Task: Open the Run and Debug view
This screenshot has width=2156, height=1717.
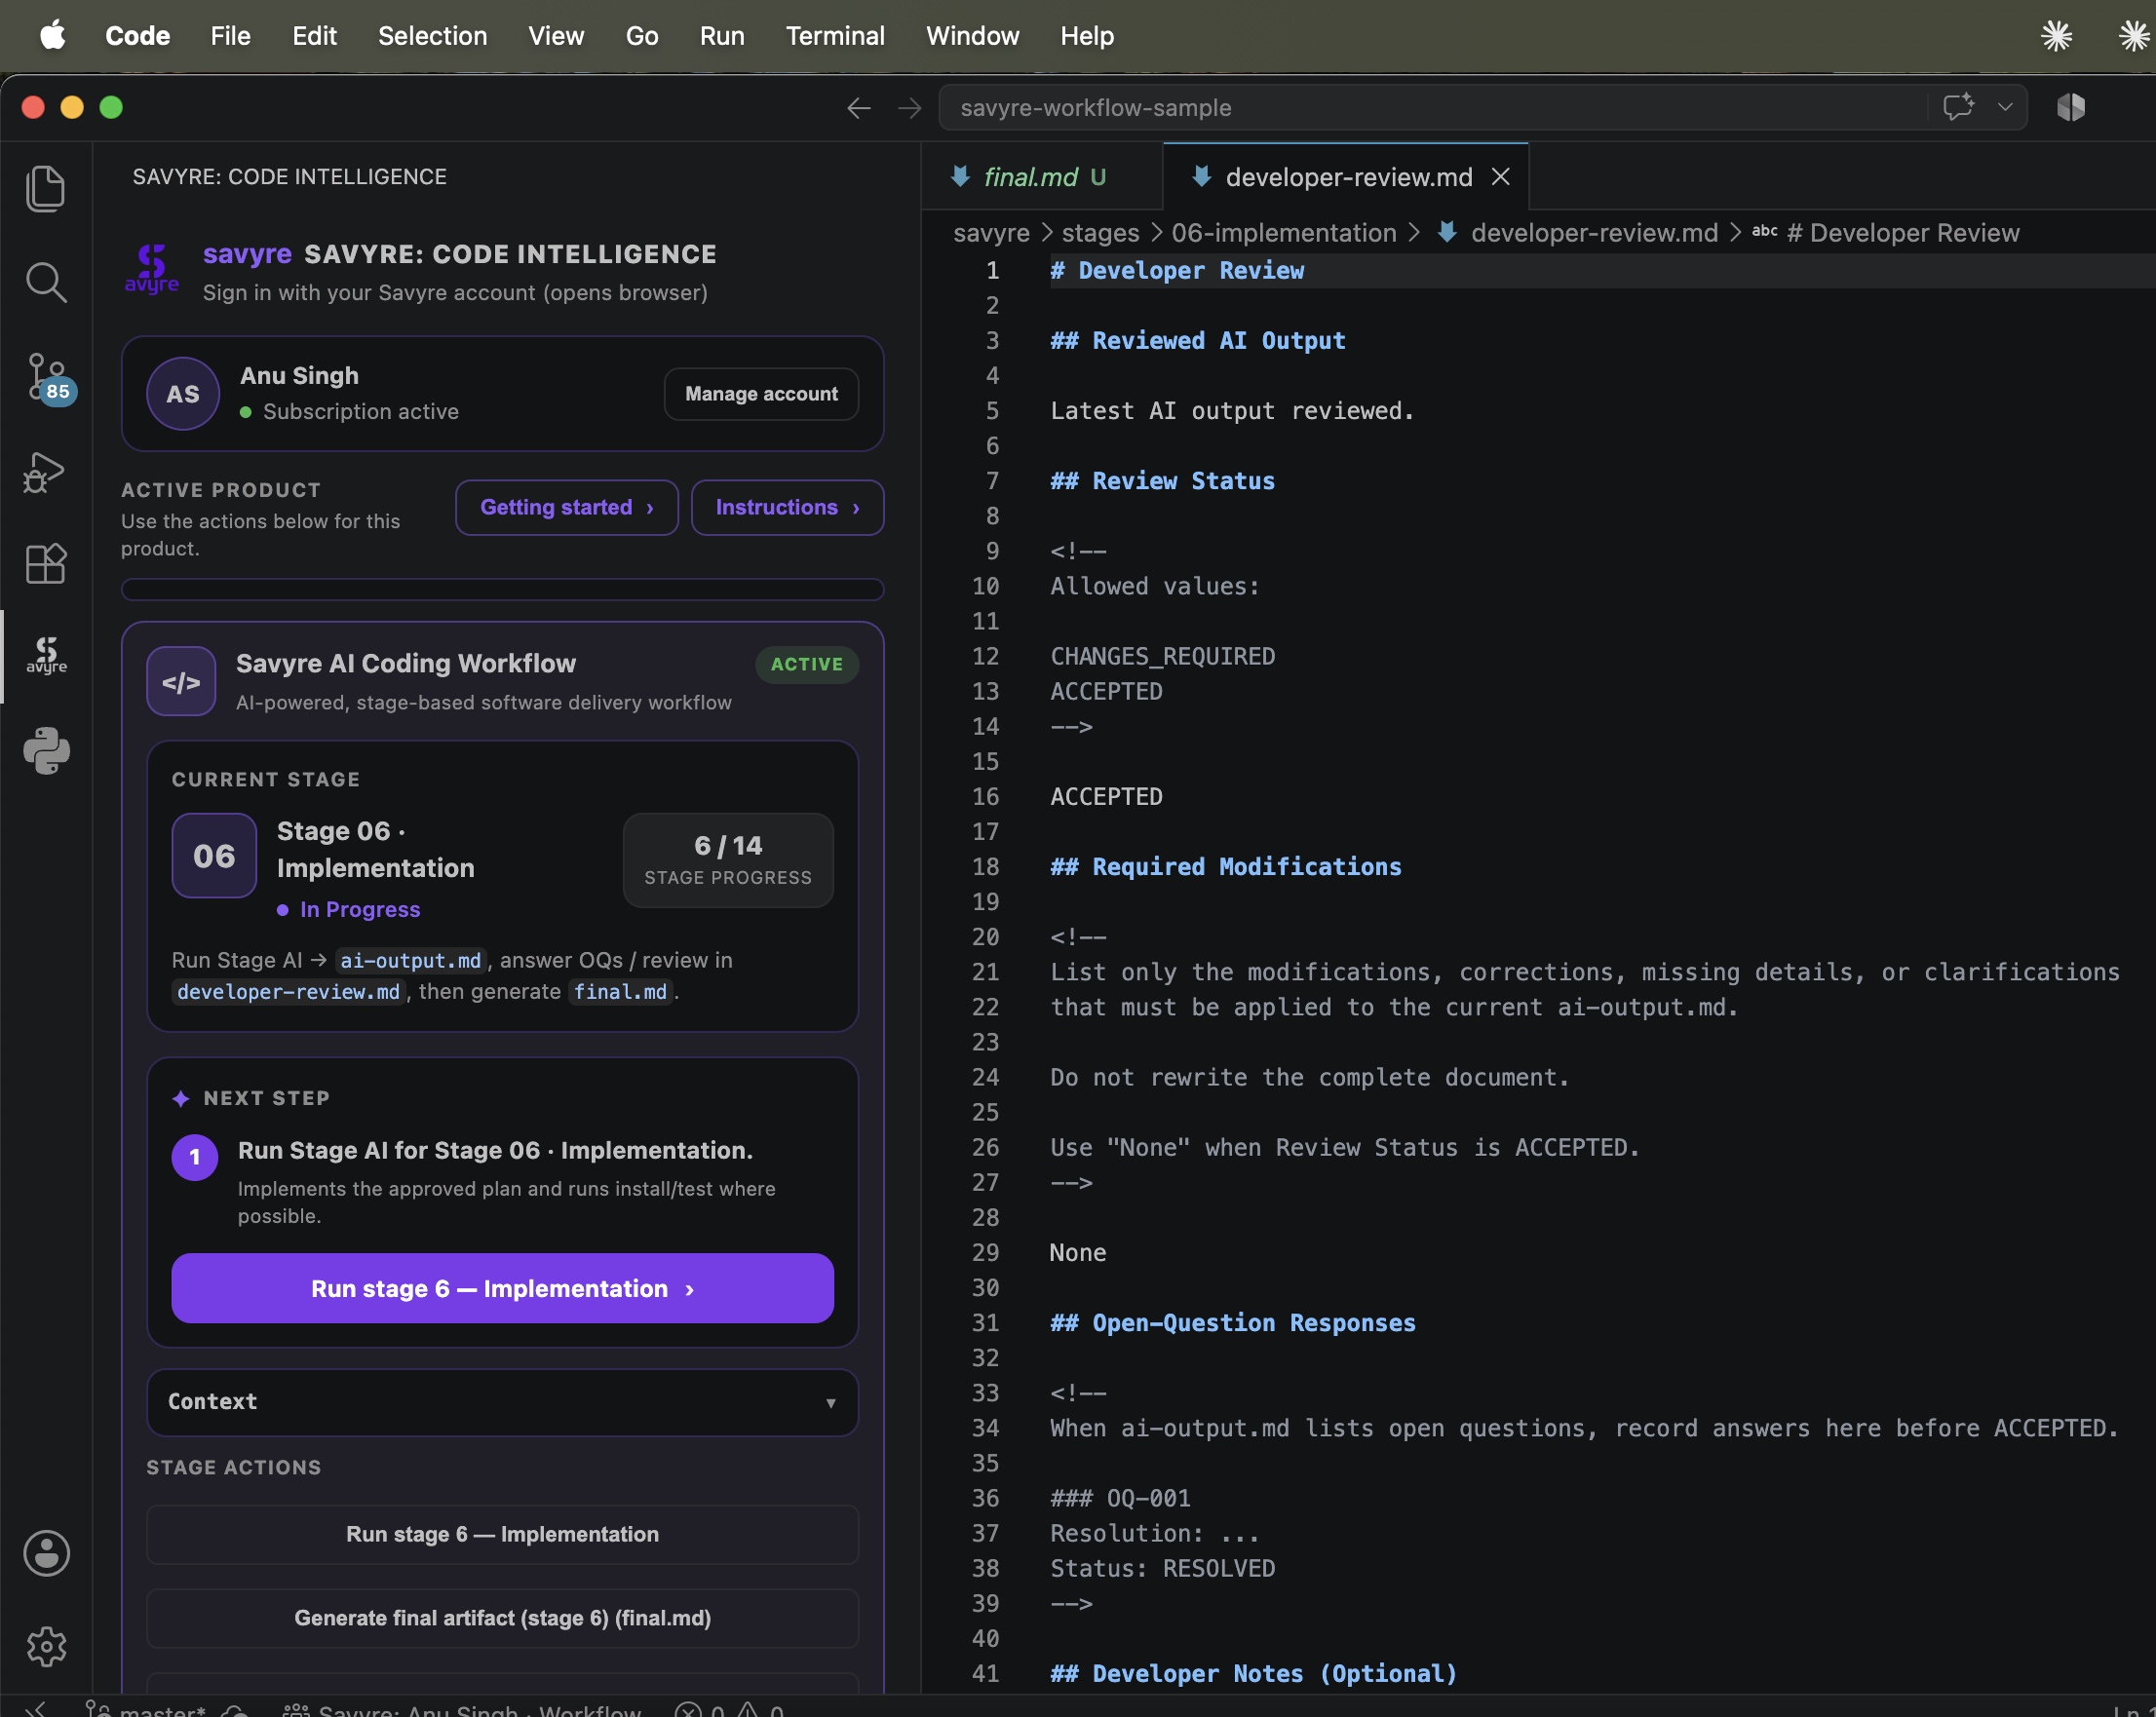Action: (x=46, y=471)
